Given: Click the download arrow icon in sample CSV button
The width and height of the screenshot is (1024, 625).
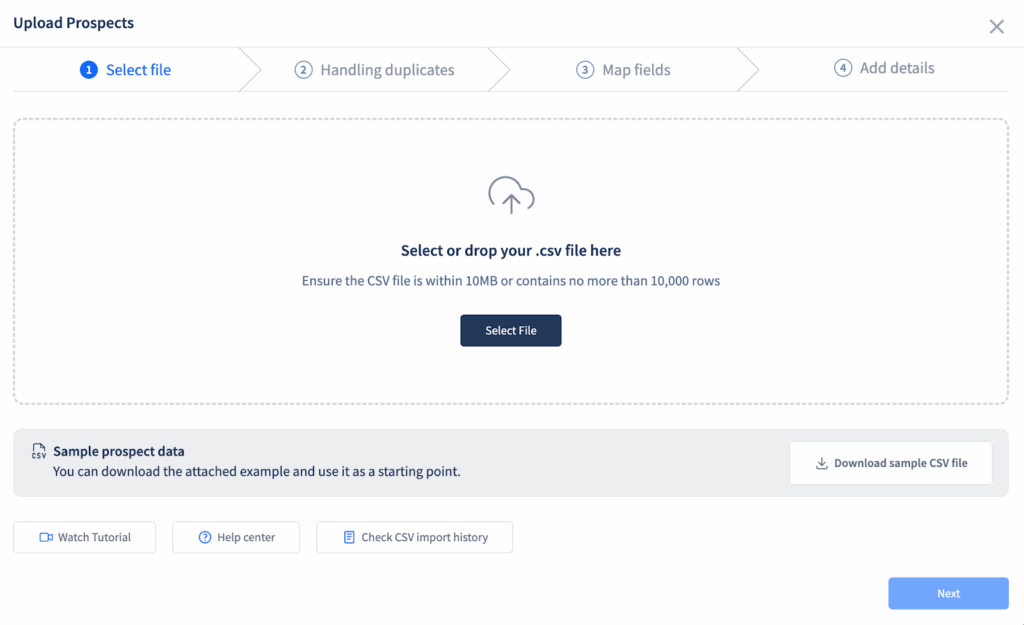Looking at the screenshot, I should tap(822, 463).
